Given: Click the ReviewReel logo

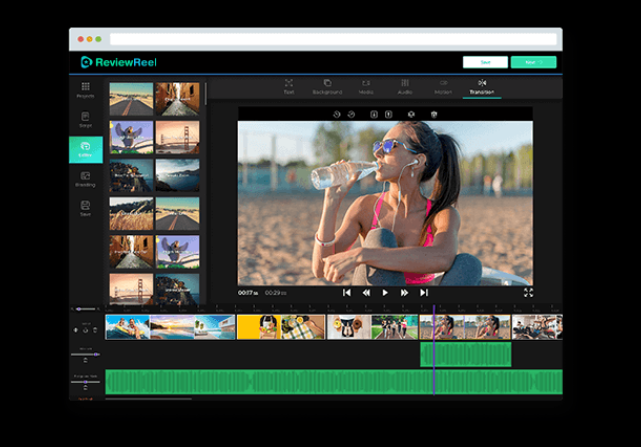Looking at the screenshot, I should tap(118, 62).
